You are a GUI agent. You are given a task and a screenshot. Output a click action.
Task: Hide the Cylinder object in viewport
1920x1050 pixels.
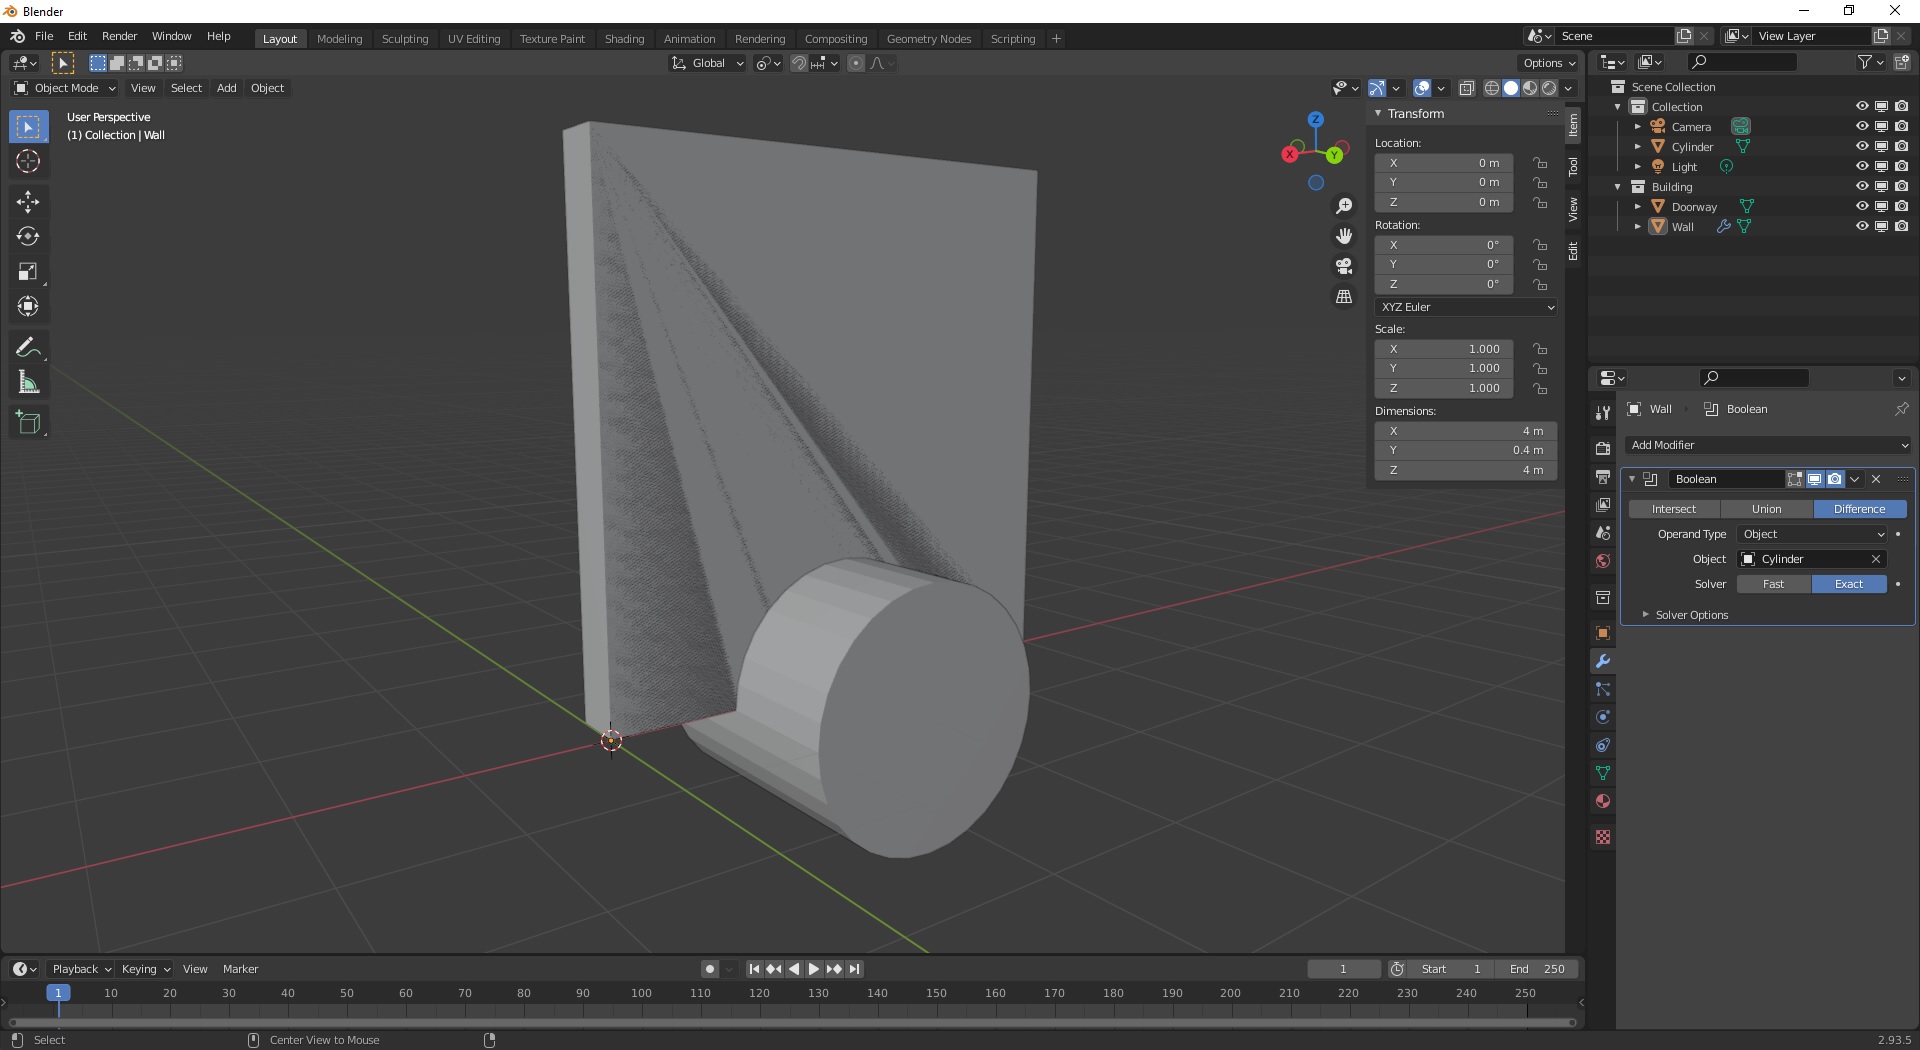[x=1861, y=146]
